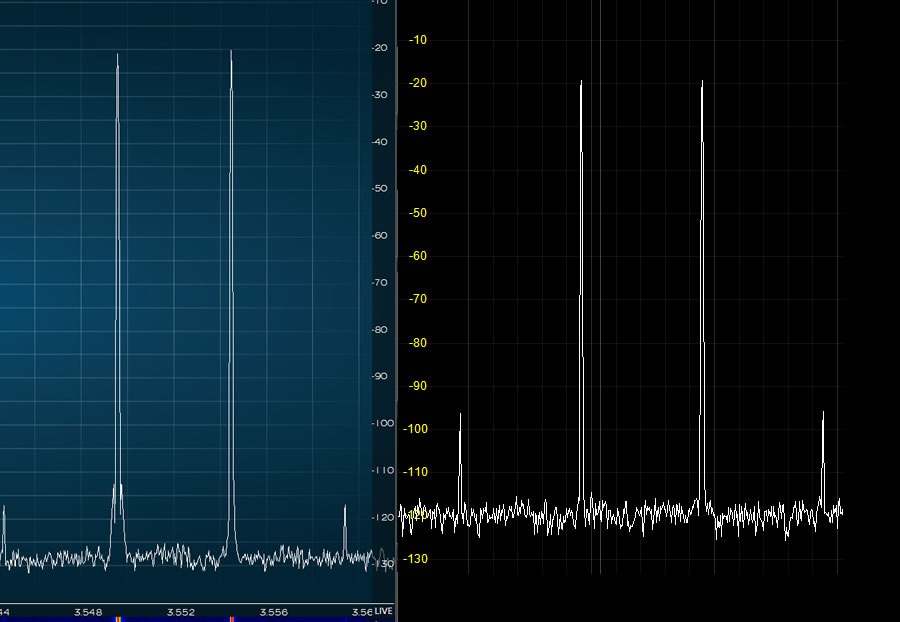
Task: Click the 3.556 frequency axis label
Action: [x=274, y=612]
